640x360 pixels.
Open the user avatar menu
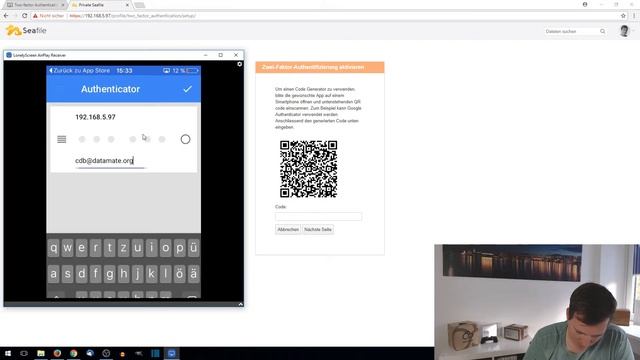[x=624, y=31]
